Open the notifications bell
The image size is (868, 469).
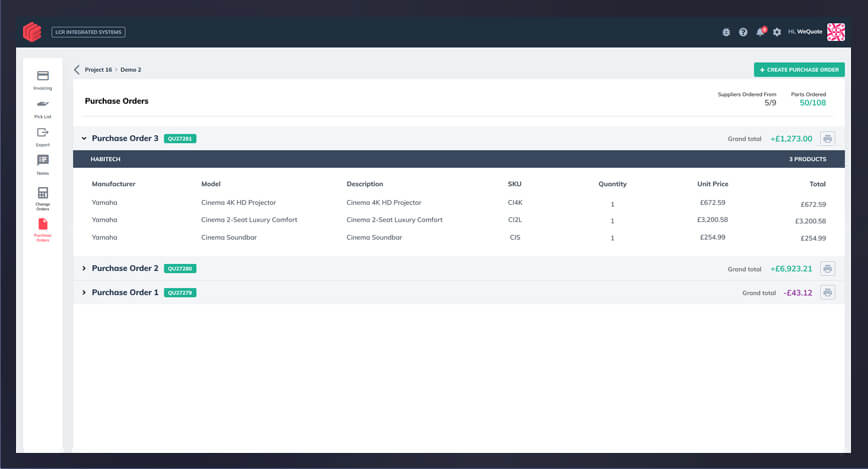(760, 32)
